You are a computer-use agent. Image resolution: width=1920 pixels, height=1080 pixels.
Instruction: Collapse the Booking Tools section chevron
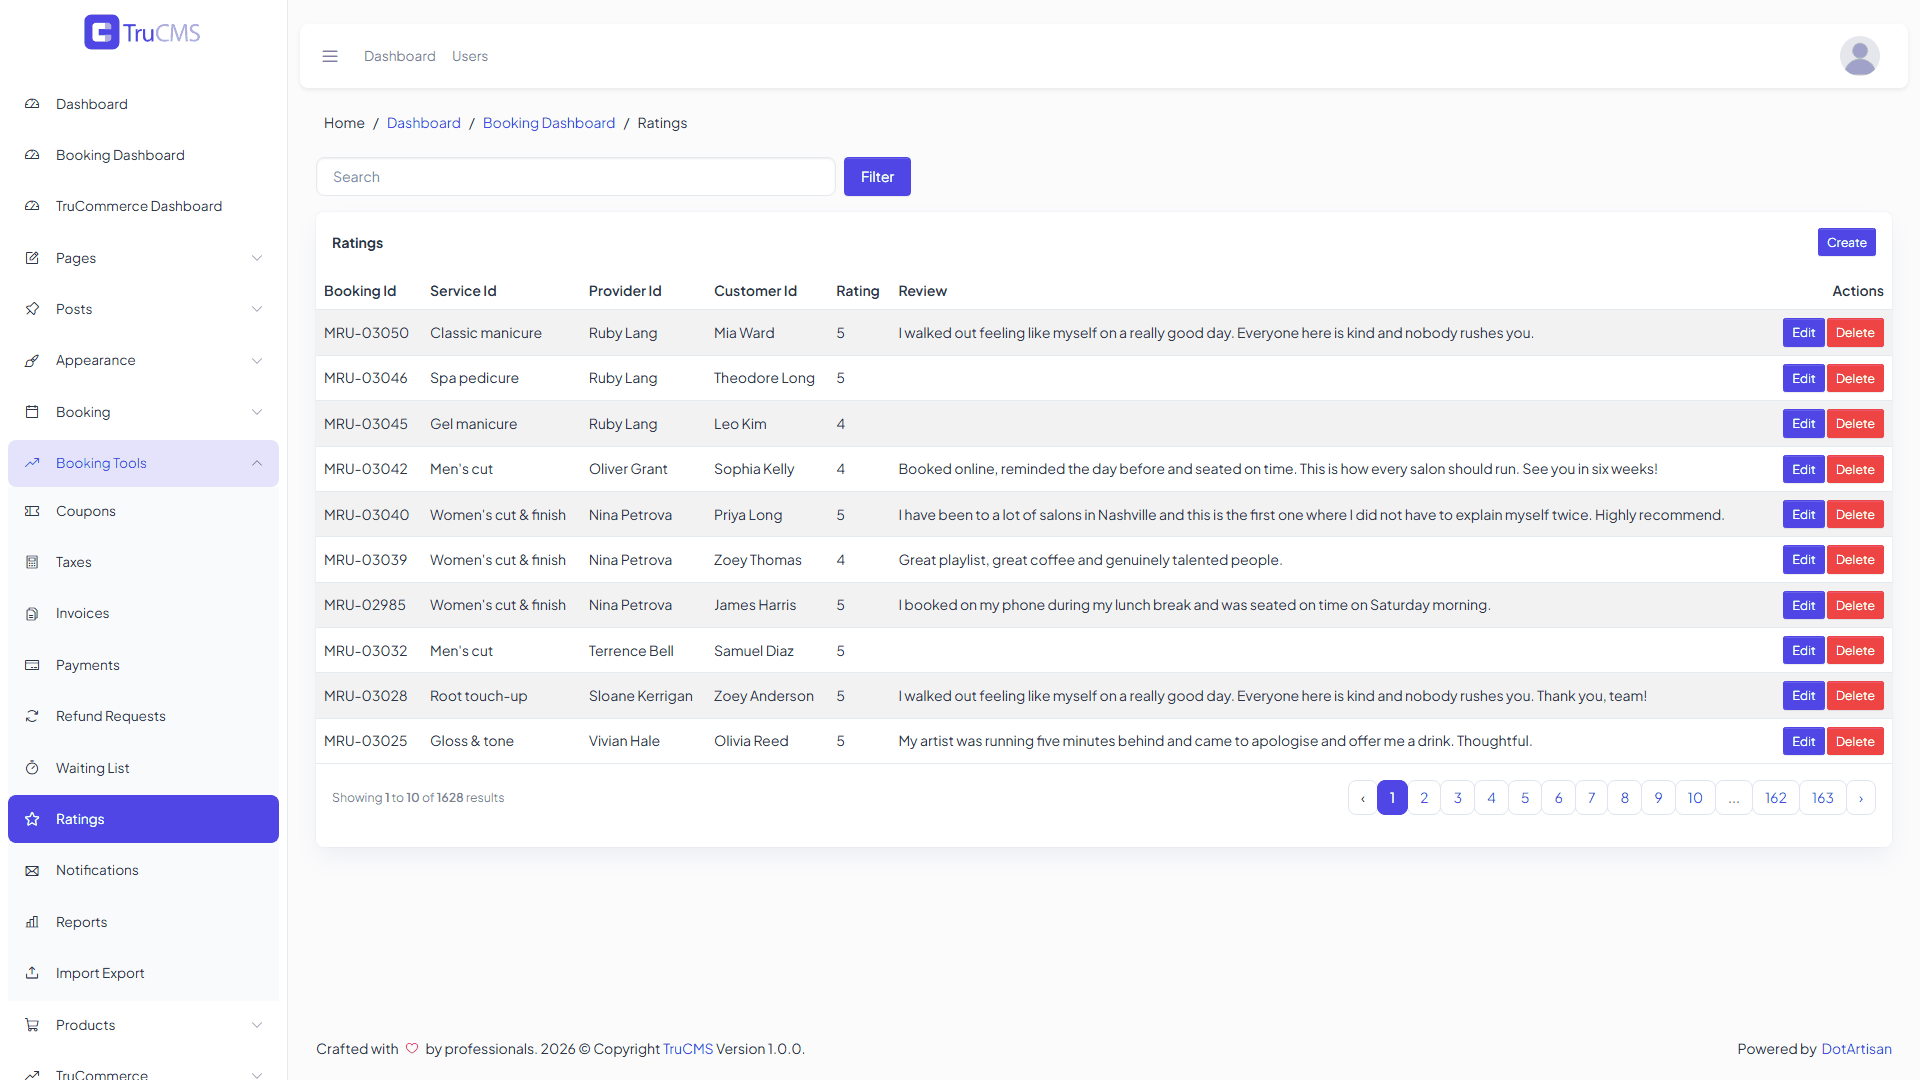point(257,463)
